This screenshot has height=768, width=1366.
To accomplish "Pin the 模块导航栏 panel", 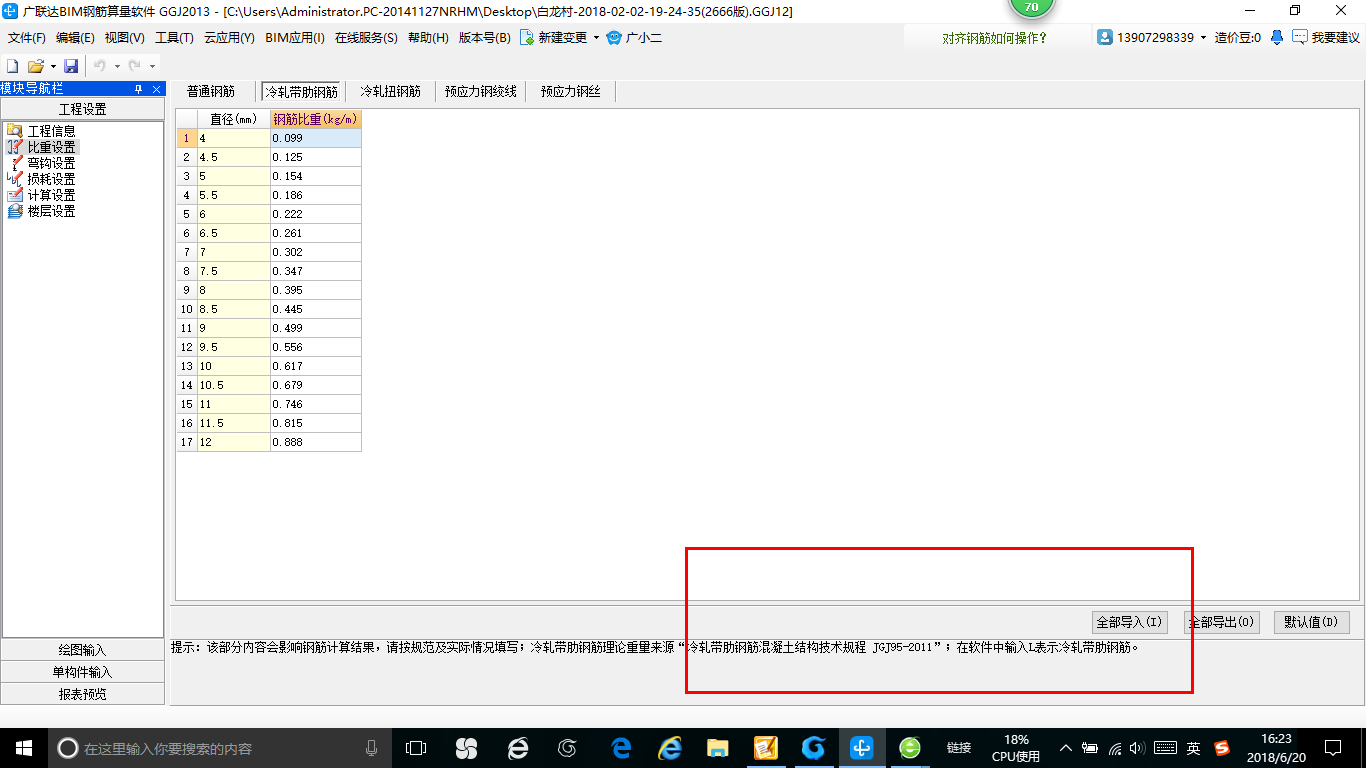I will [139, 89].
